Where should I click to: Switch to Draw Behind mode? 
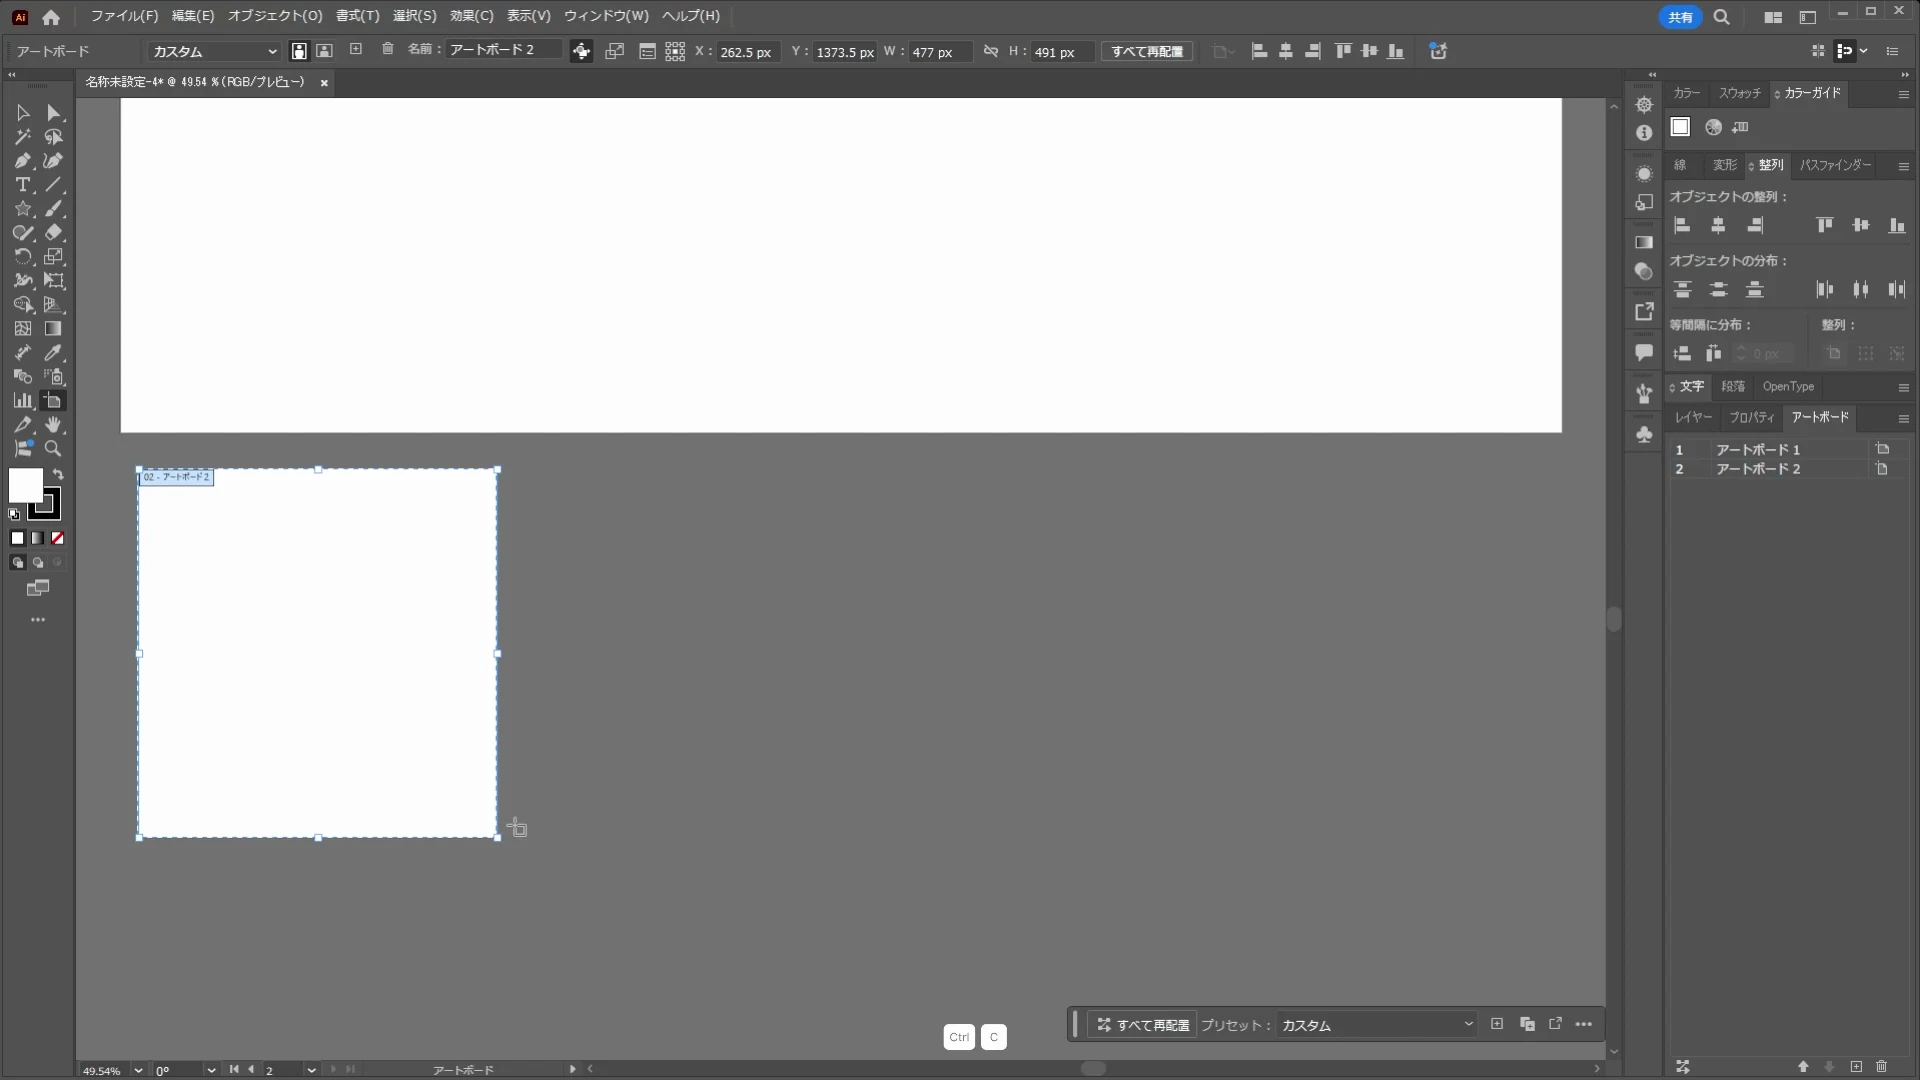pos(38,562)
